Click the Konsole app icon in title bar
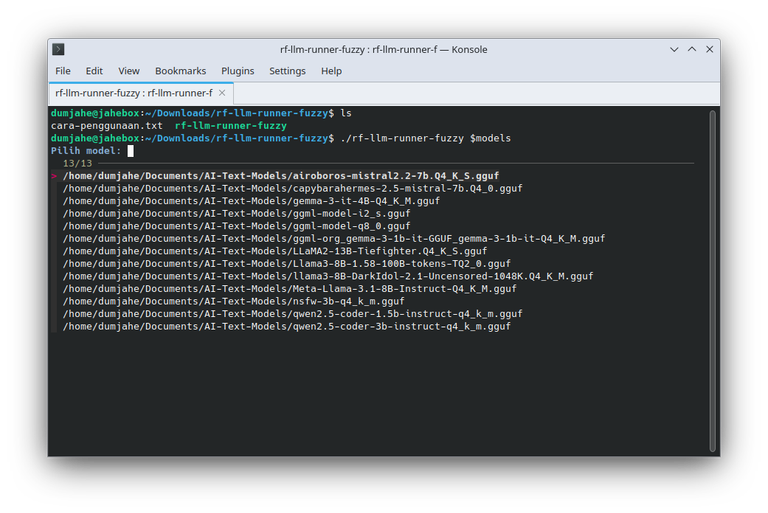 pos(59,49)
